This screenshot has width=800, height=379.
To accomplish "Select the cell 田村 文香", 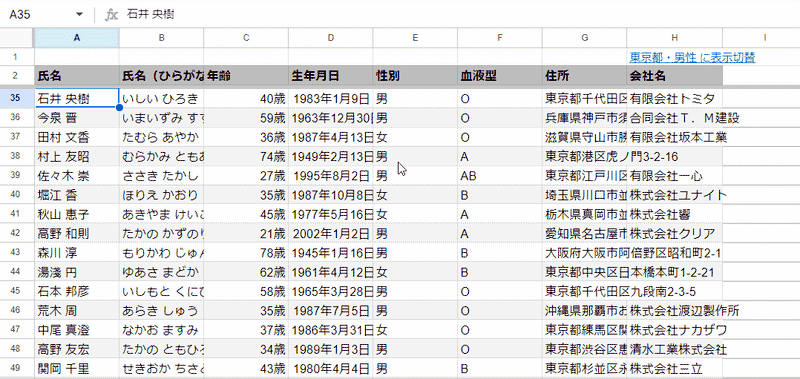I will click(x=77, y=137).
